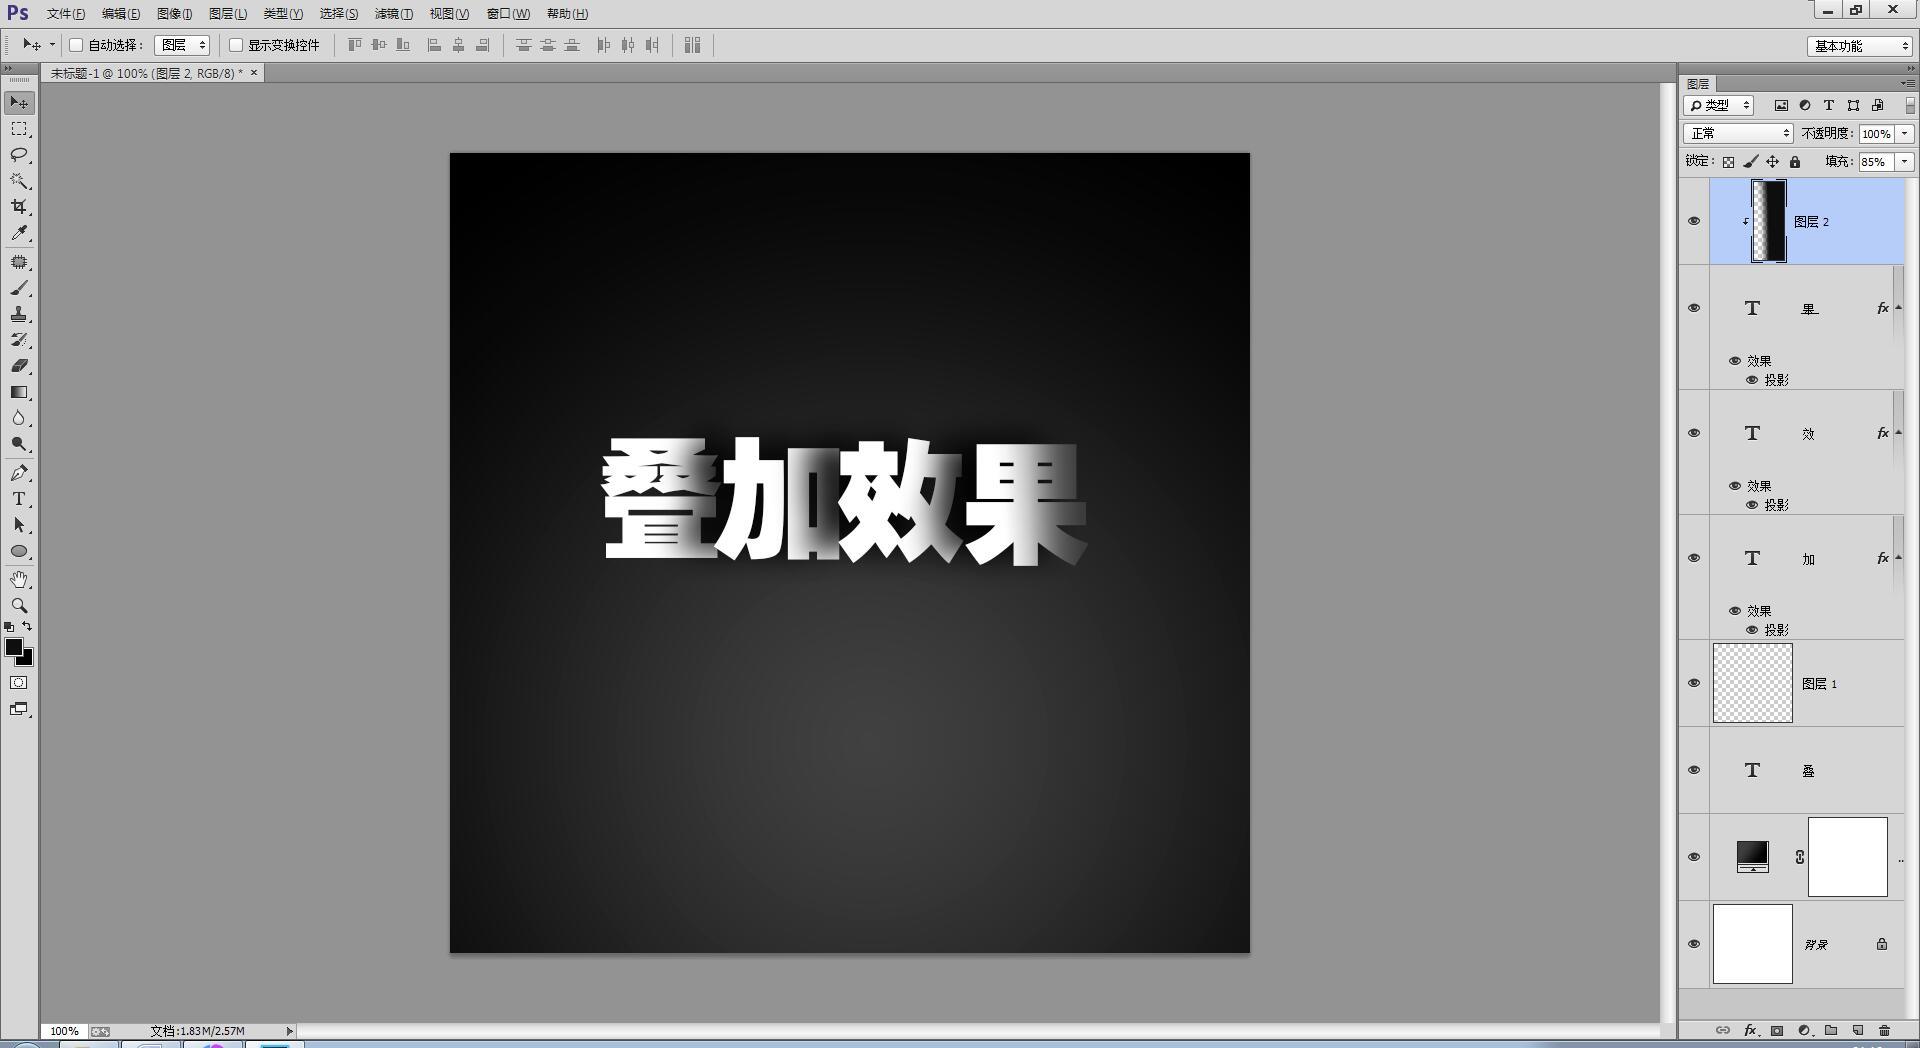1920x1048 pixels.
Task: Click zoom percentage field 100%
Action: pos(65,1031)
